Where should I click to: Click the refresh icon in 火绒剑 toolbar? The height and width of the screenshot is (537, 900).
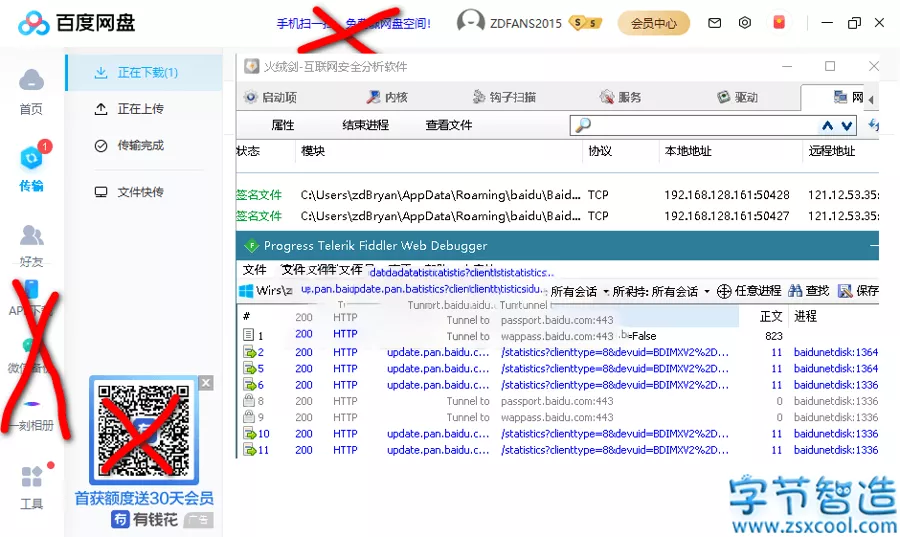point(873,124)
